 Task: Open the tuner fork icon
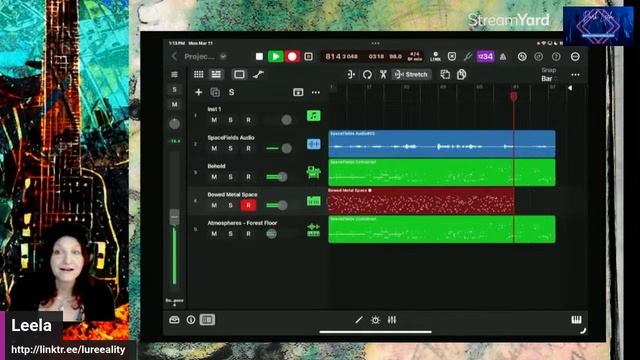click(x=468, y=56)
